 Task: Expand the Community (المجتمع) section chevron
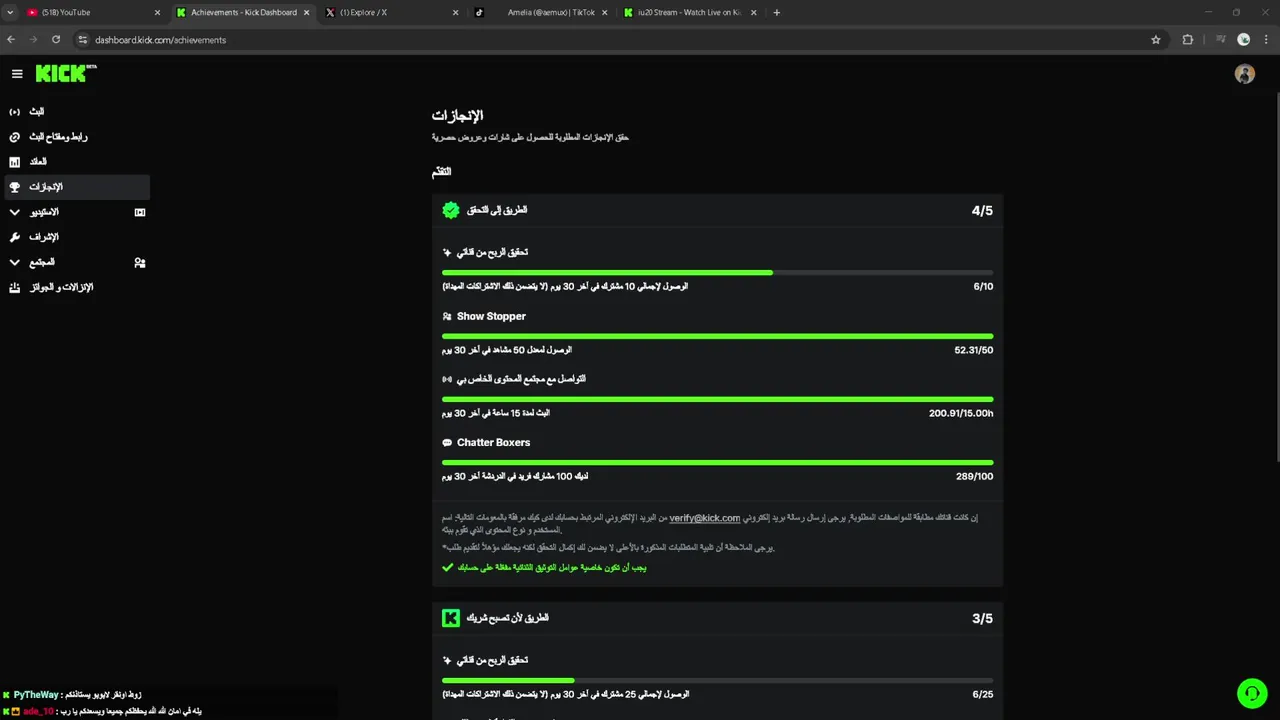tap(14, 262)
